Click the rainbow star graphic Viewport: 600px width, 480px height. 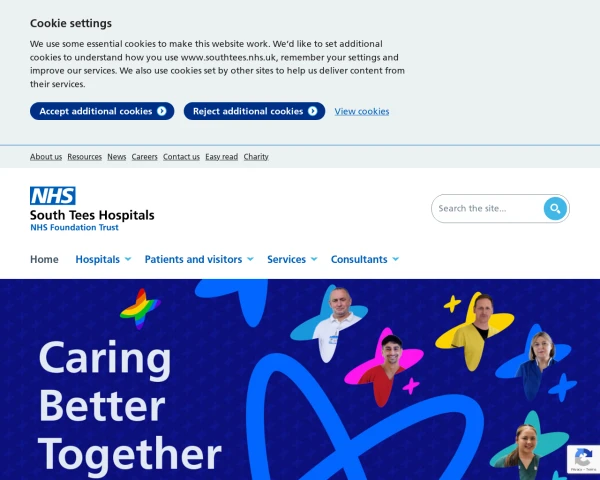point(140,309)
